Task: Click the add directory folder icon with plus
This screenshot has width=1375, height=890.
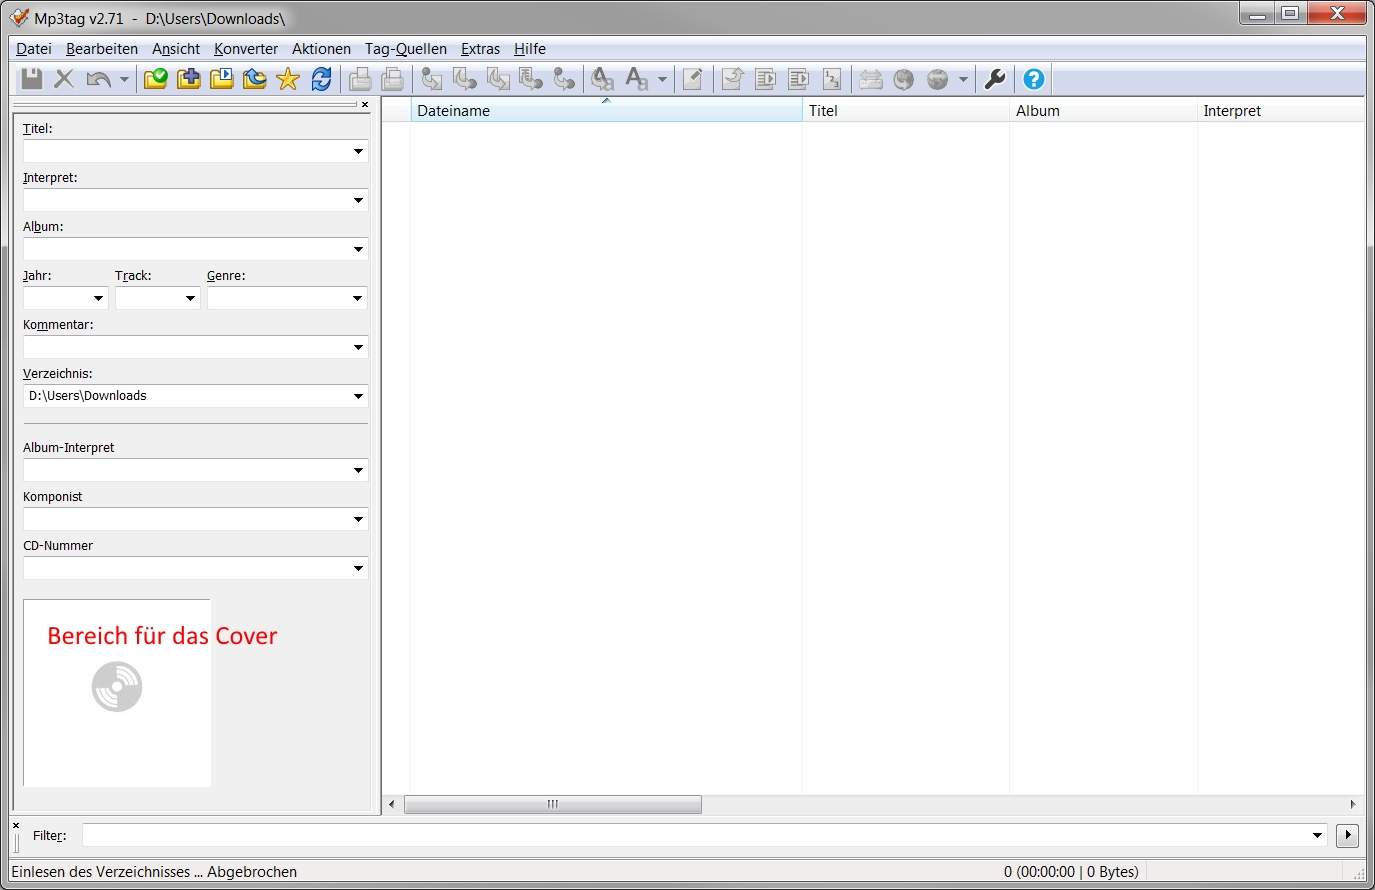Action: 188,79
